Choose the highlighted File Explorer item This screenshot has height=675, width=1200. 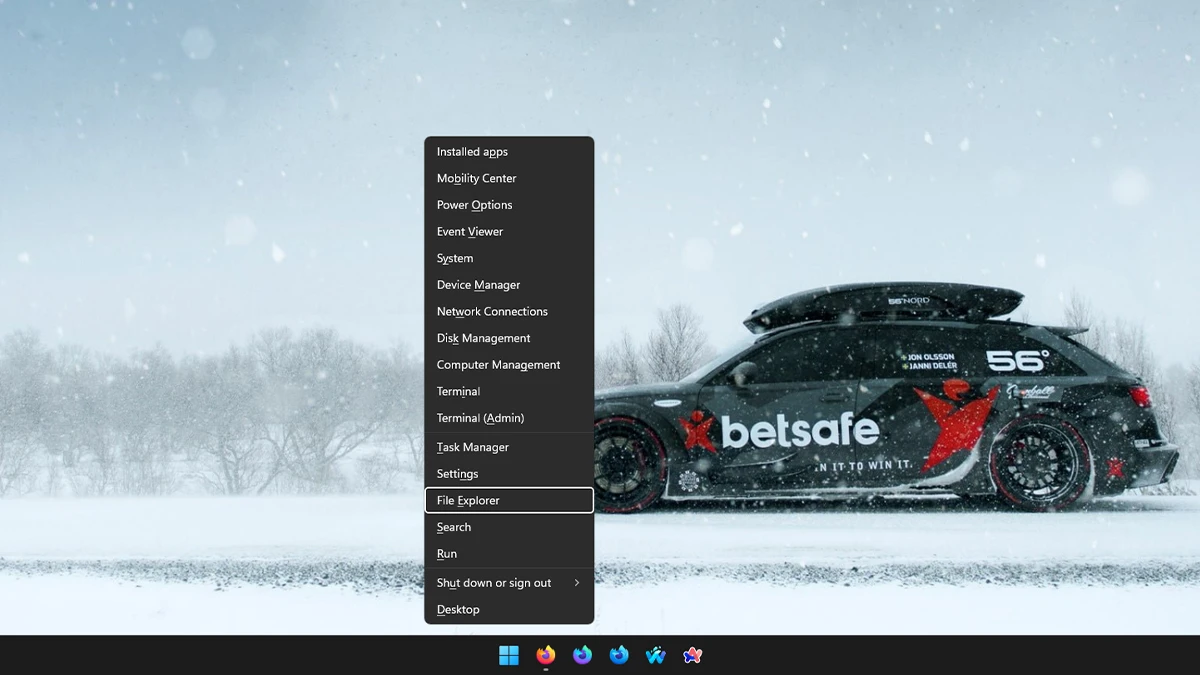[x=509, y=500]
